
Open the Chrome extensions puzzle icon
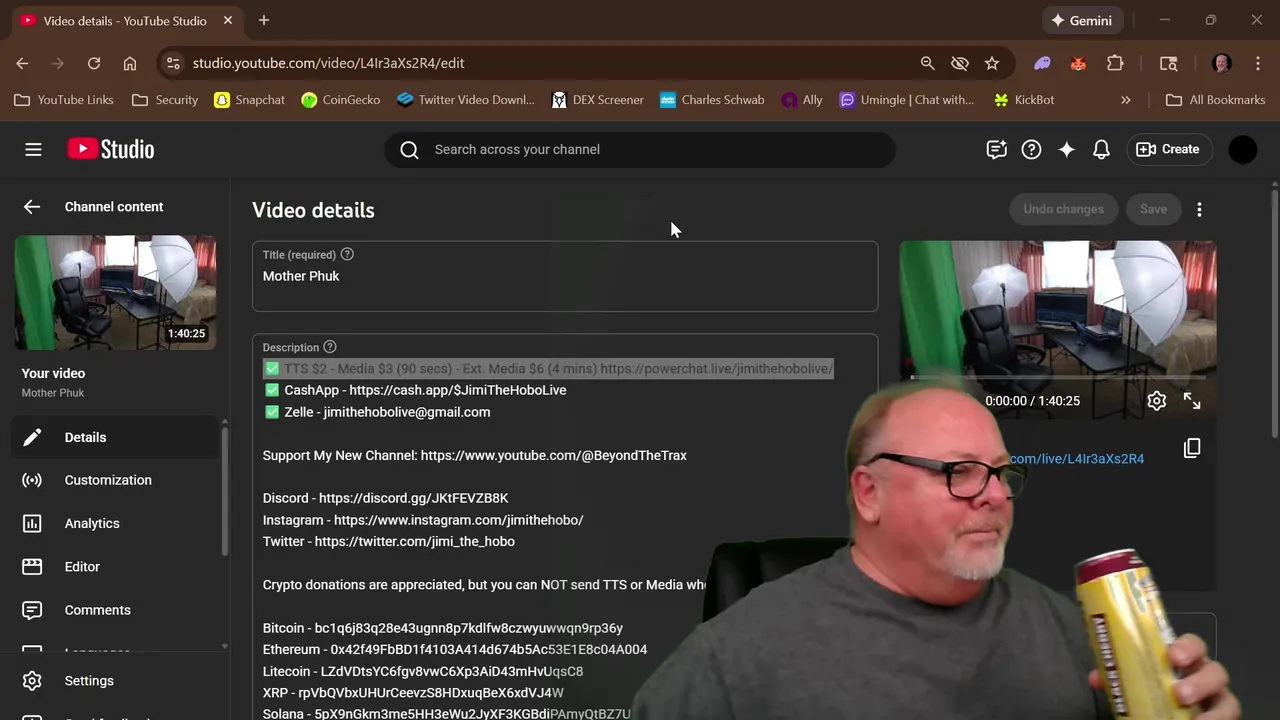[x=1115, y=63]
